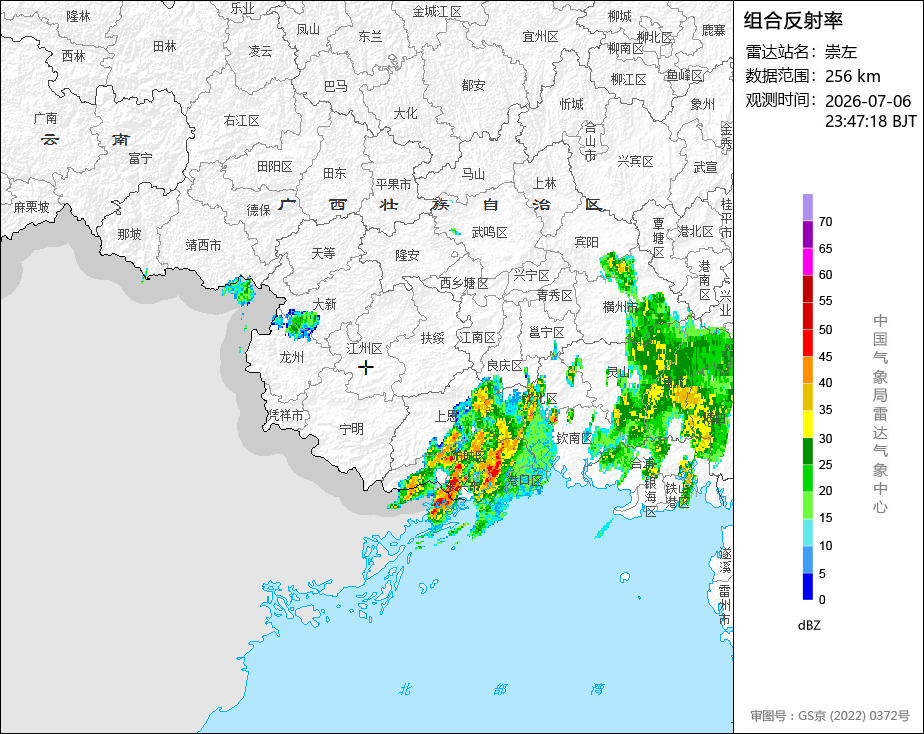Image resolution: width=924 pixels, height=734 pixels.
Task: Select the dark blue 0 dBZ swatch
Action: (807, 586)
